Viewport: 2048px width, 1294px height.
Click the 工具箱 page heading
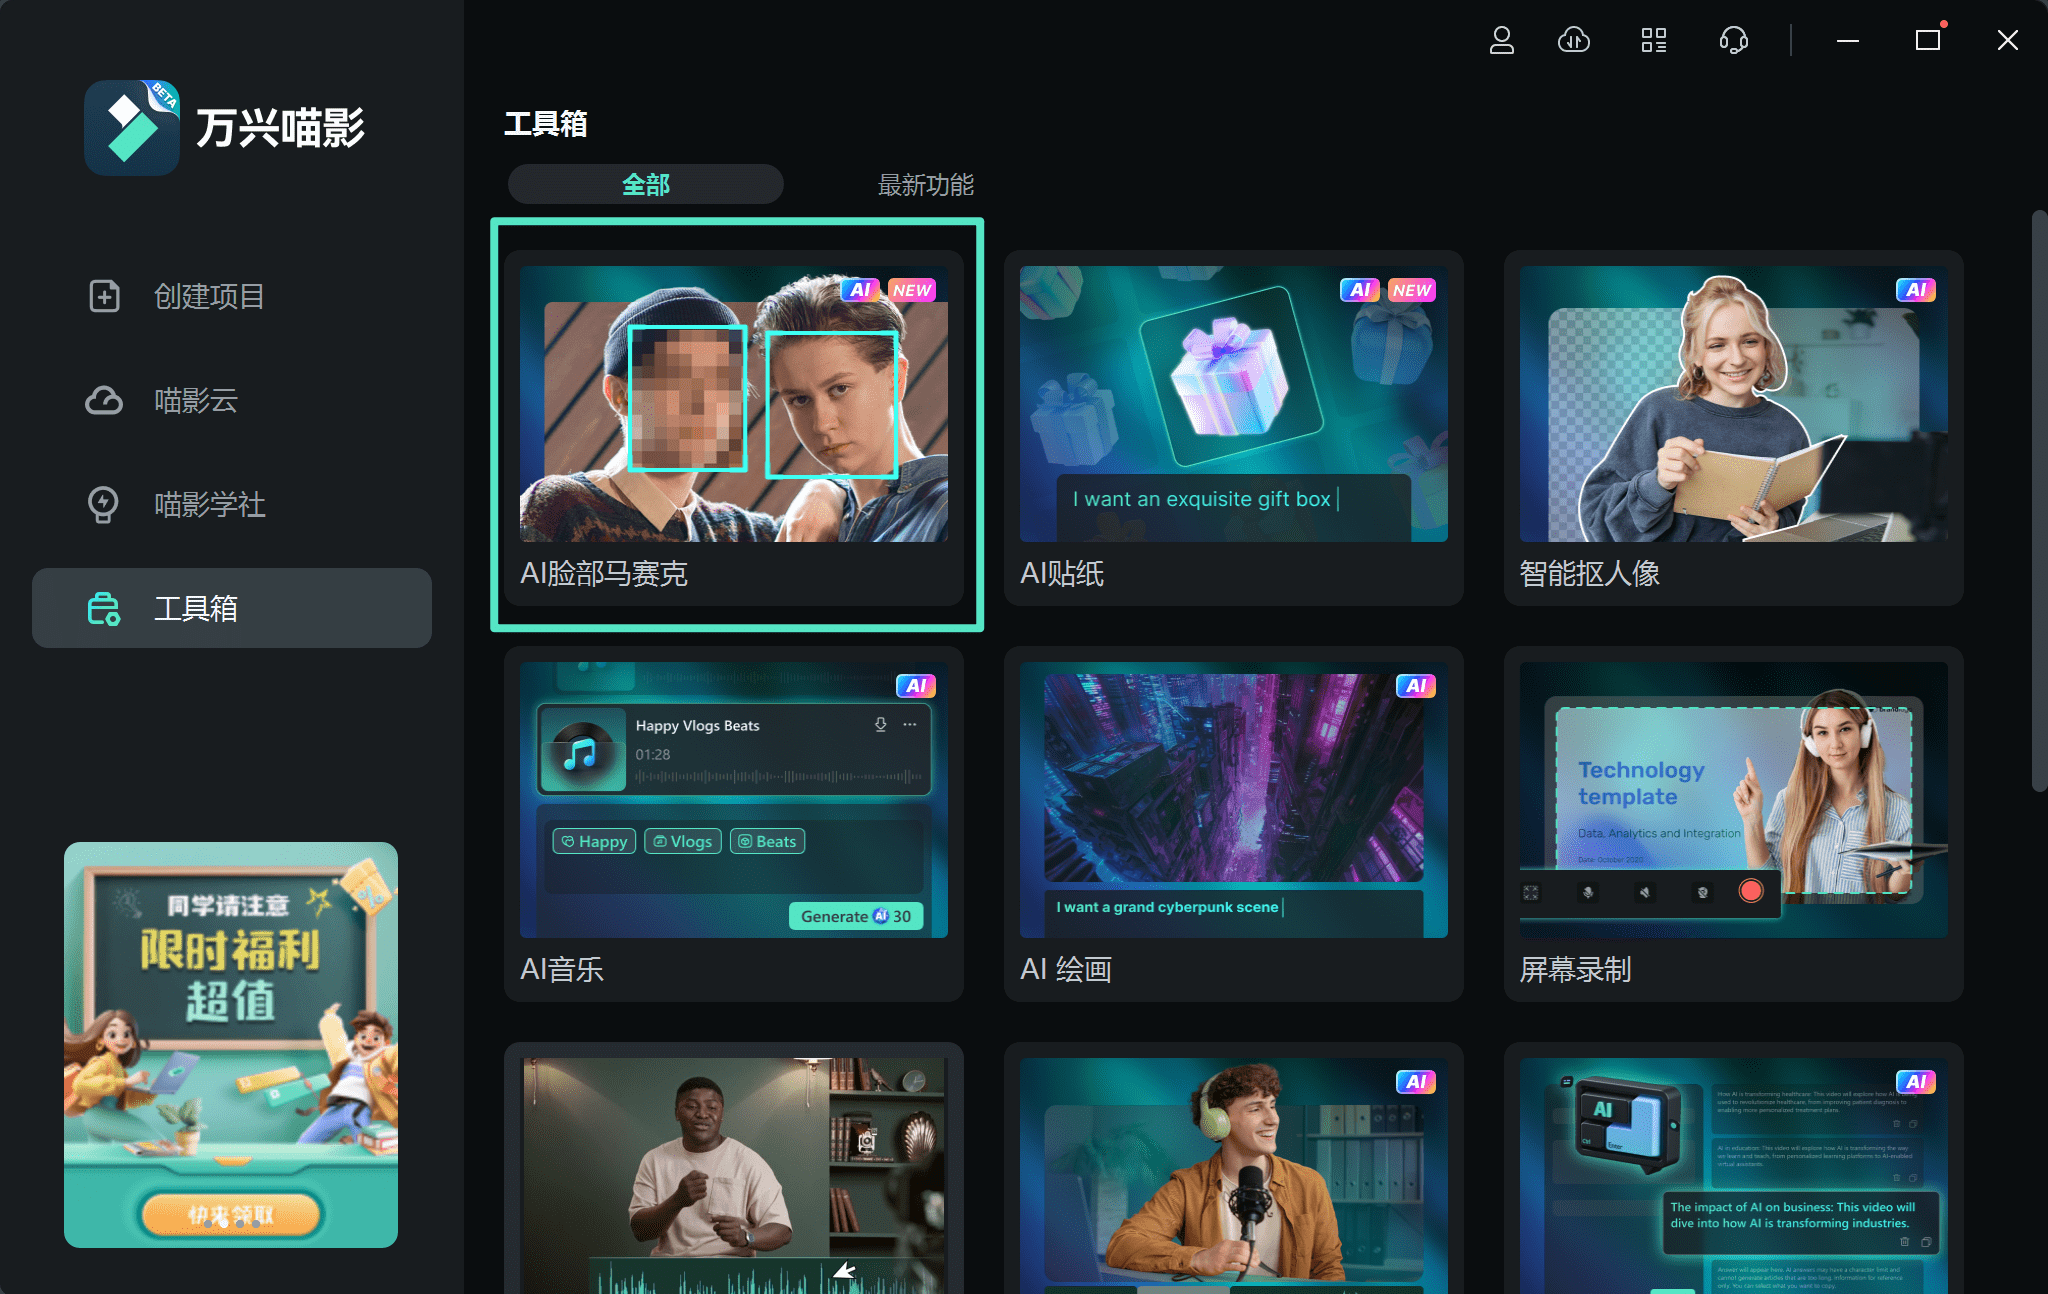tap(546, 124)
